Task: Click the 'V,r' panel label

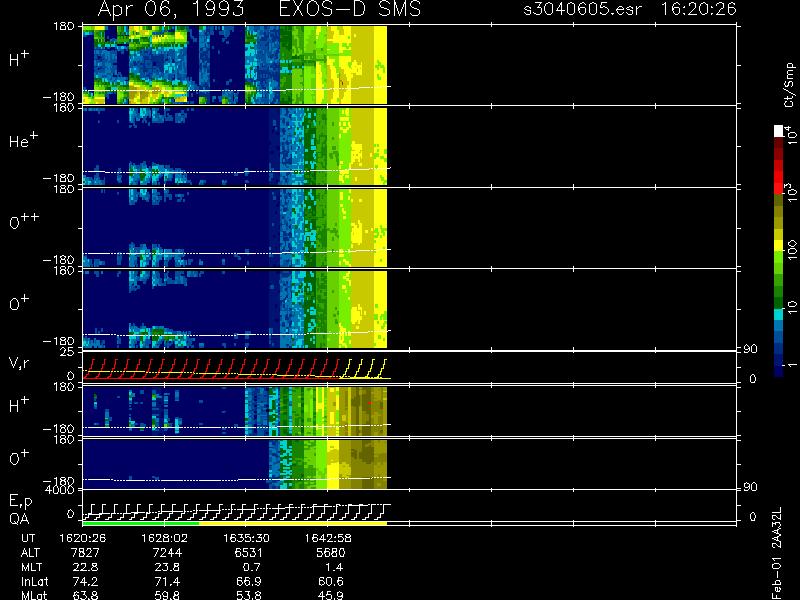Action: pos(19,363)
